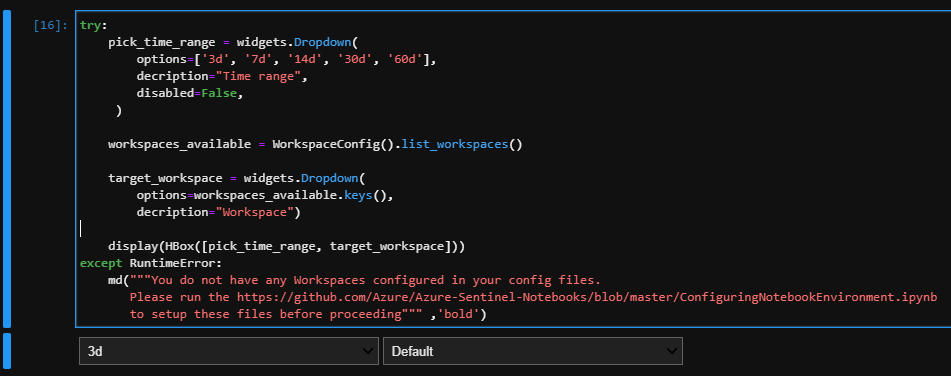Click the target_workspace assignment line

tap(238, 178)
